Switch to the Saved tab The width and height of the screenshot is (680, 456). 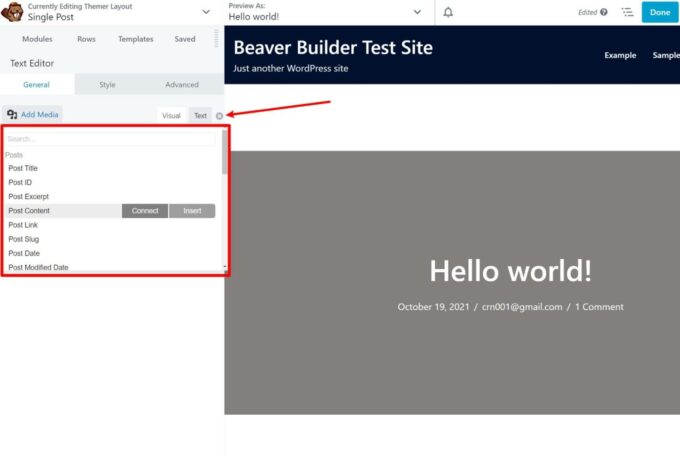(x=185, y=39)
